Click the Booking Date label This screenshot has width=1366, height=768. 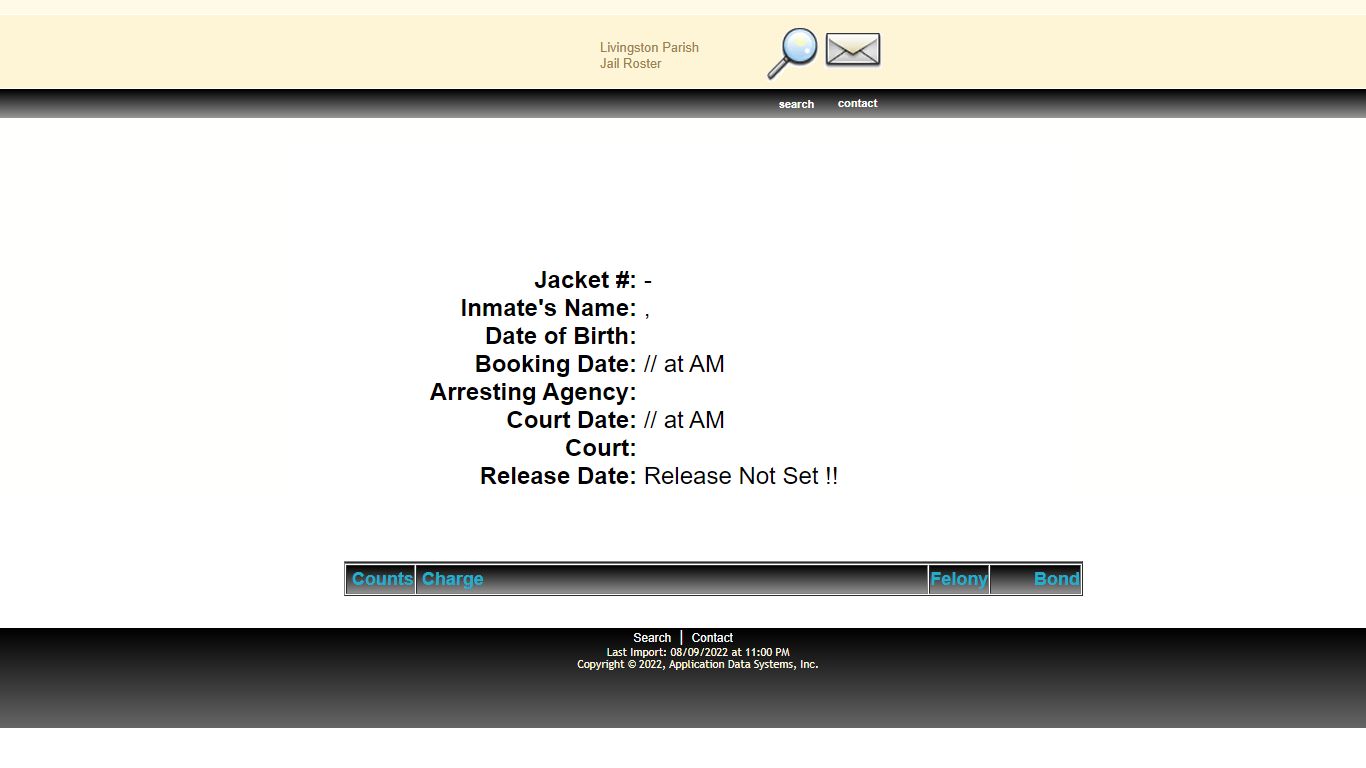click(555, 364)
